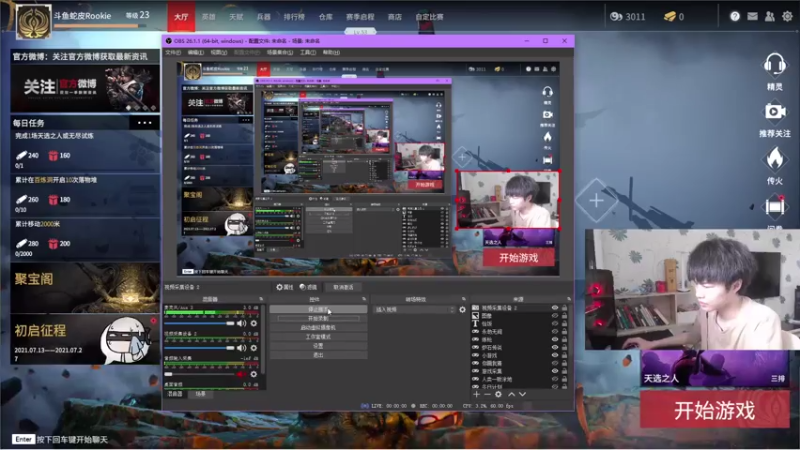Screen dimensions: 800x450
Task: Open the 聚宝阁 panel in the game
Action: 85,287
